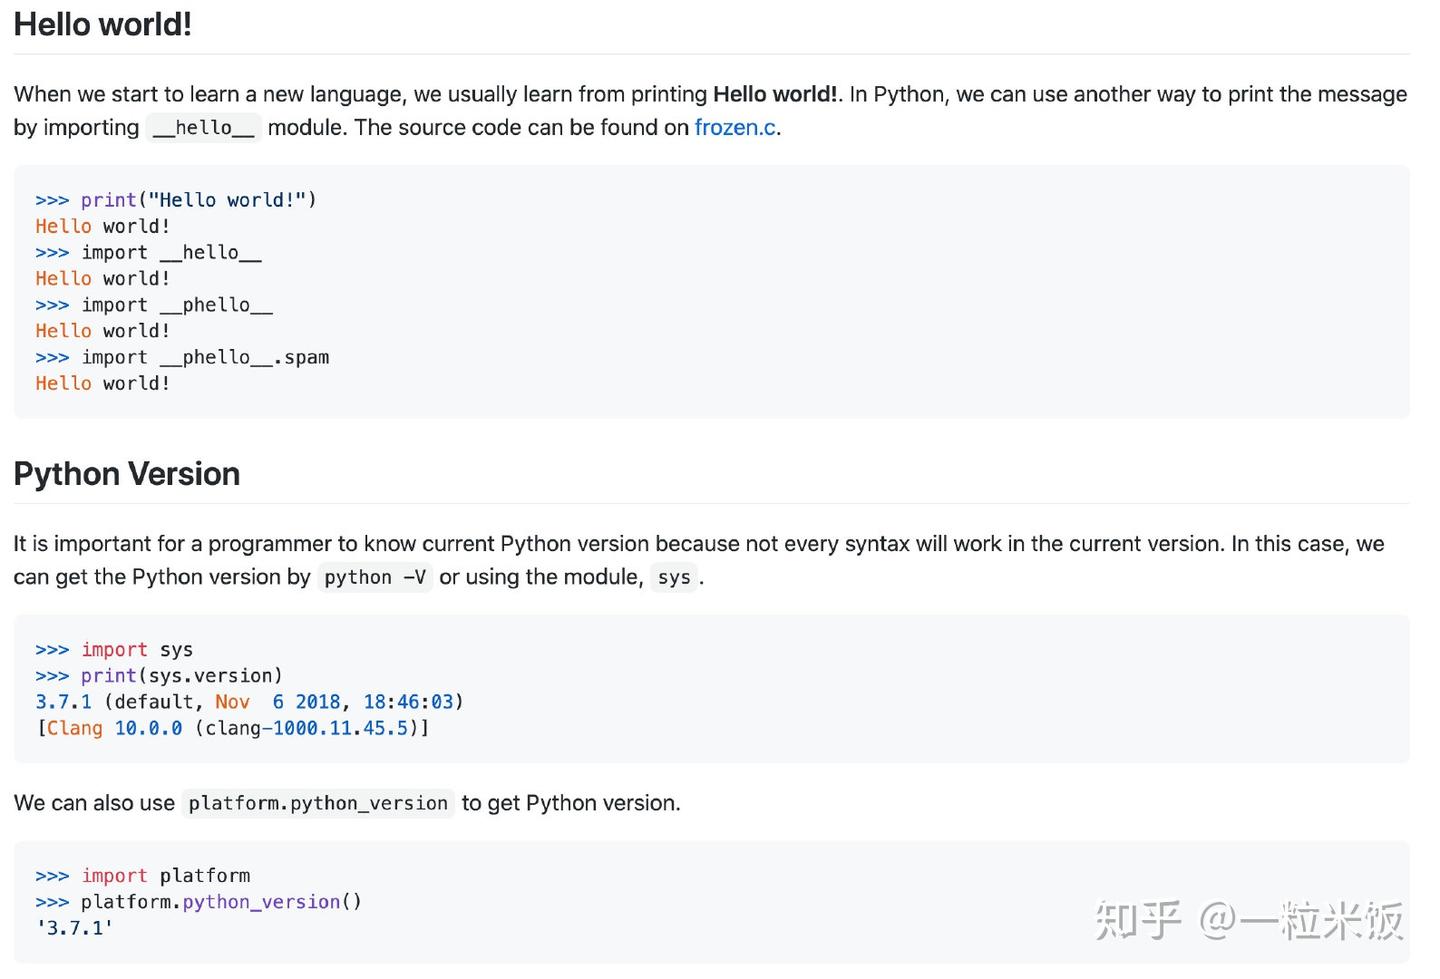Click the Hello world! page heading
Screen dimensions: 1440x979
click(x=102, y=24)
